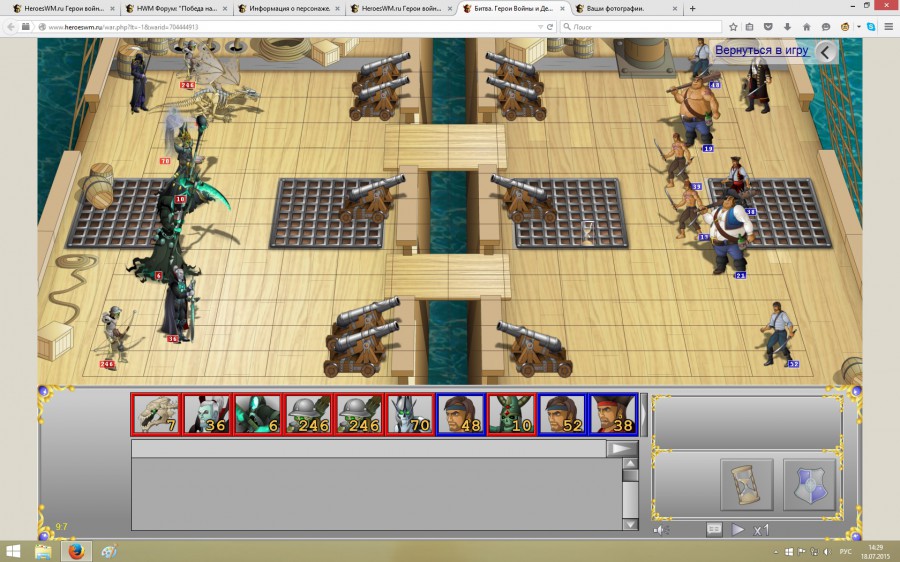This screenshot has height=562, width=900.
Task: Open the Firefox hamburger menu
Action: (x=889, y=27)
